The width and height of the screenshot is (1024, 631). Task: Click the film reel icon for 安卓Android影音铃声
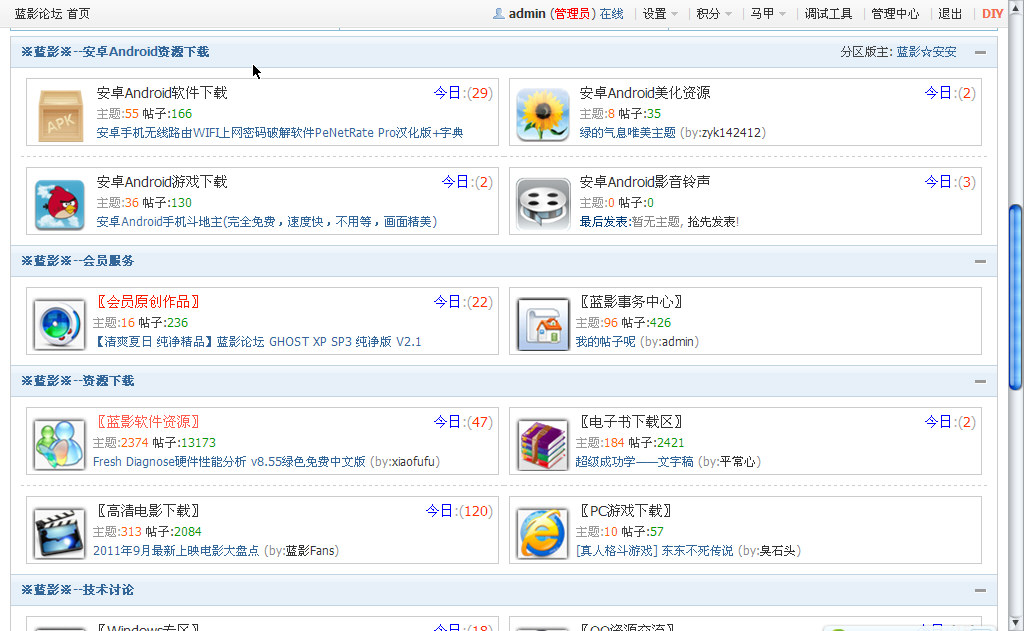pyautogui.click(x=543, y=204)
